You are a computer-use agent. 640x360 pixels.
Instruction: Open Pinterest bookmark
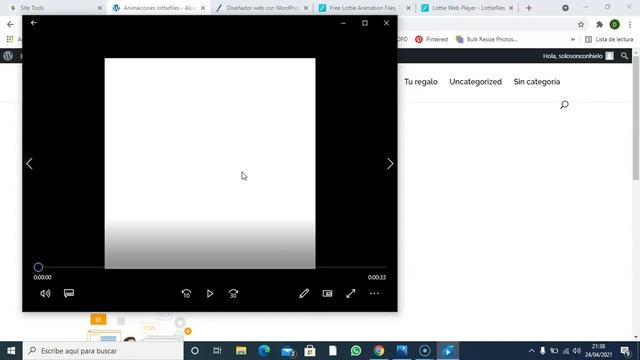[432, 39]
